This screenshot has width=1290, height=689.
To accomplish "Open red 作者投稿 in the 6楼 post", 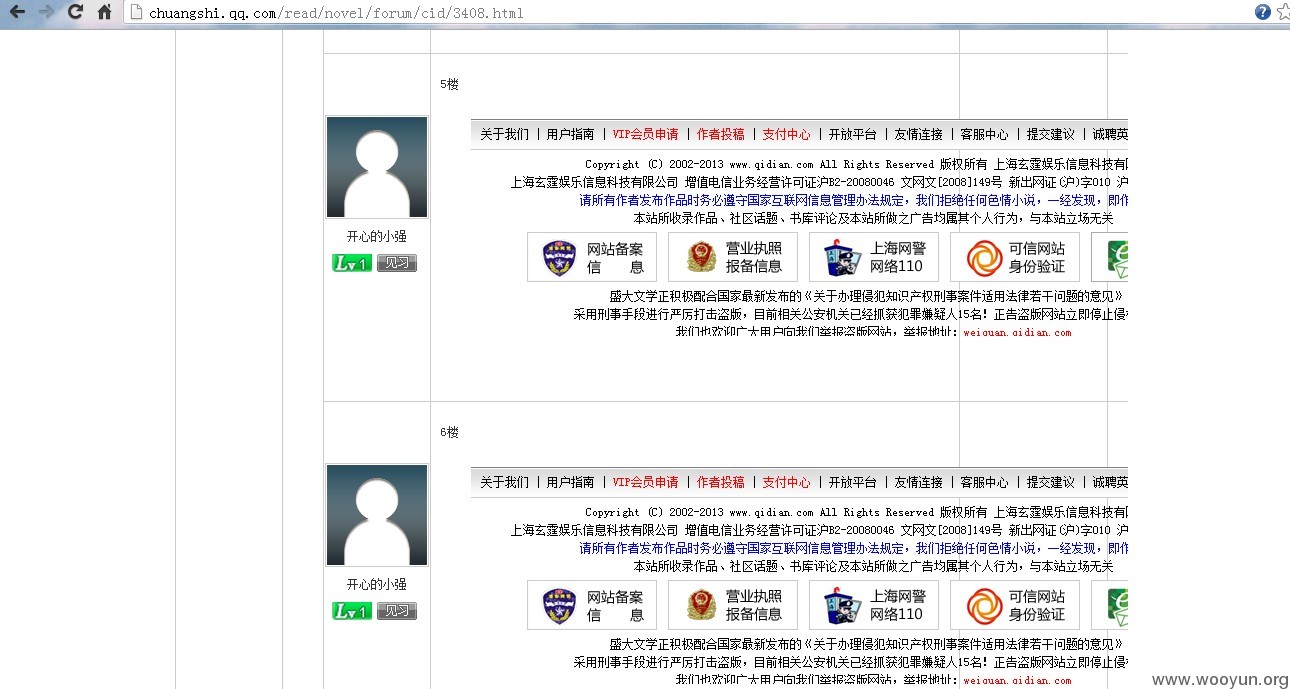I will pyautogui.click(x=721, y=482).
